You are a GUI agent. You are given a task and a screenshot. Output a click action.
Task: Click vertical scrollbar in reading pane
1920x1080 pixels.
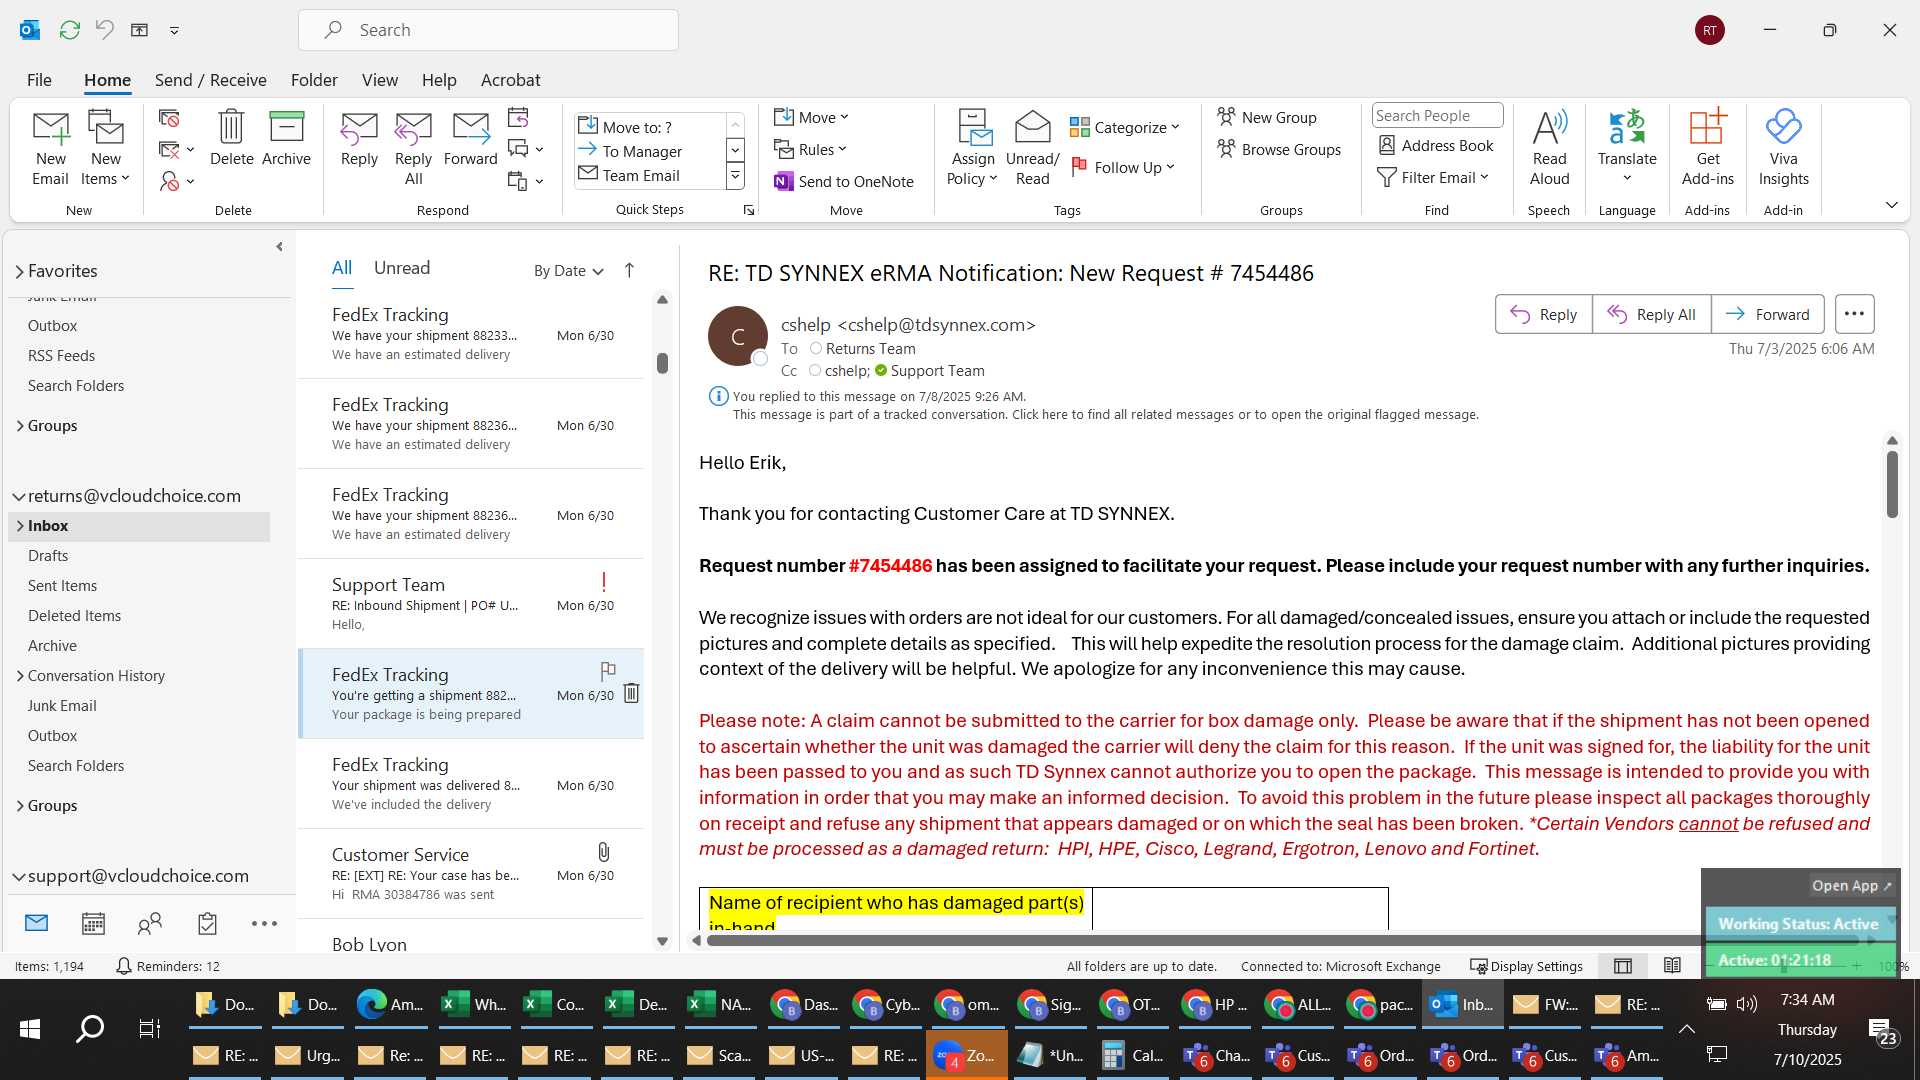[x=1892, y=484]
